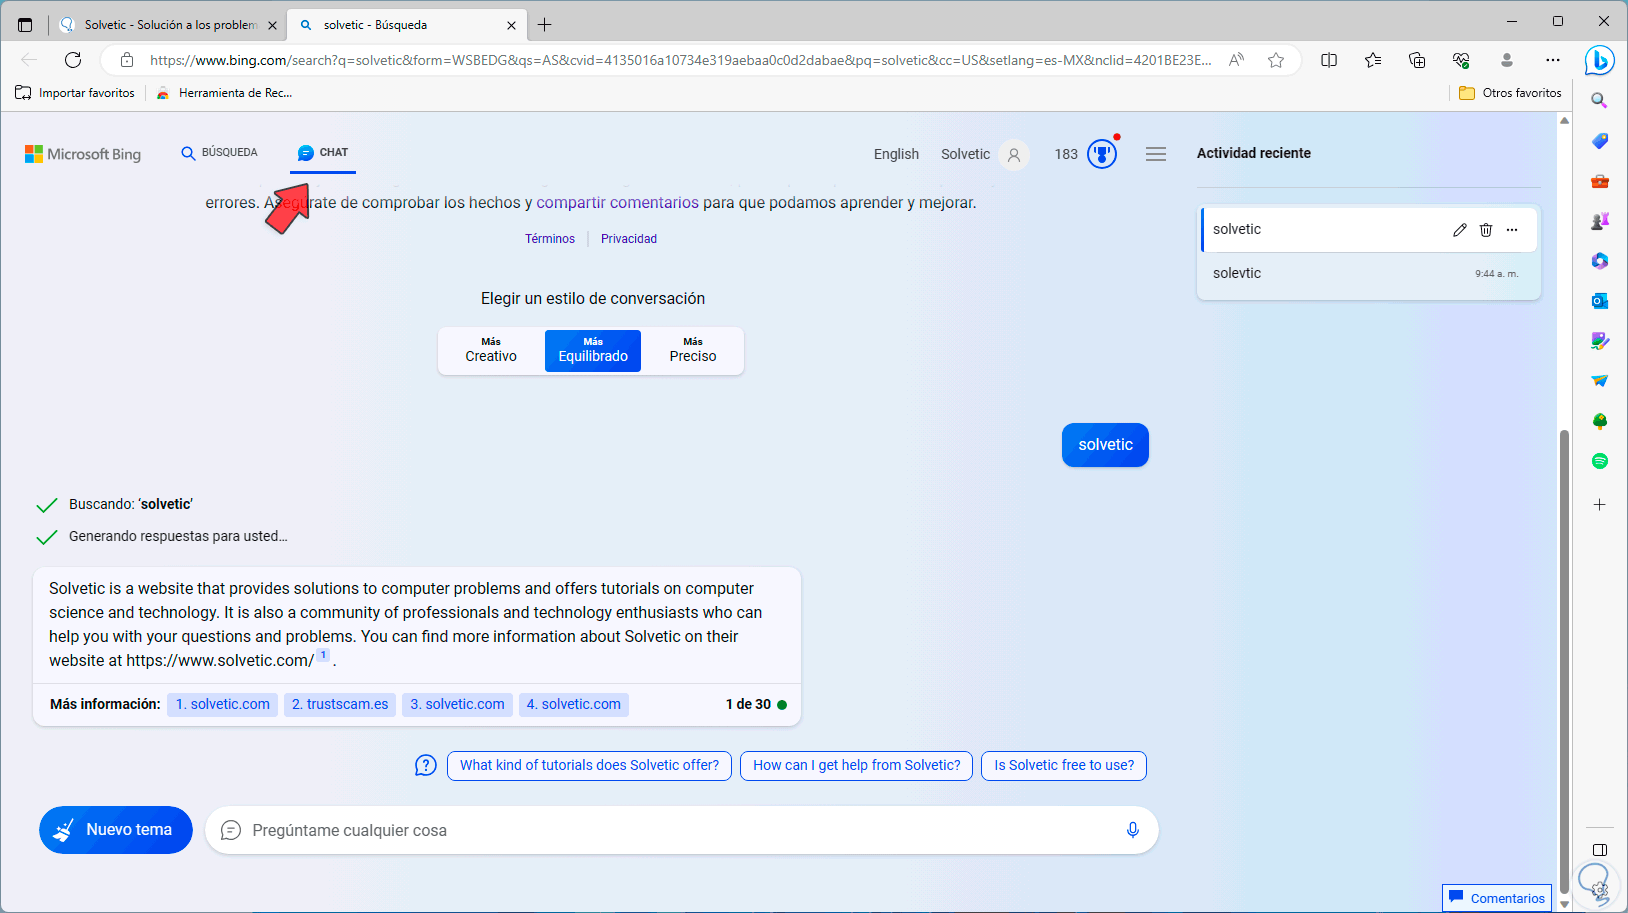This screenshot has width=1628, height=913.
Task: Delete the solvetic chat history entry
Action: pyautogui.click(x=1486, y=230)
